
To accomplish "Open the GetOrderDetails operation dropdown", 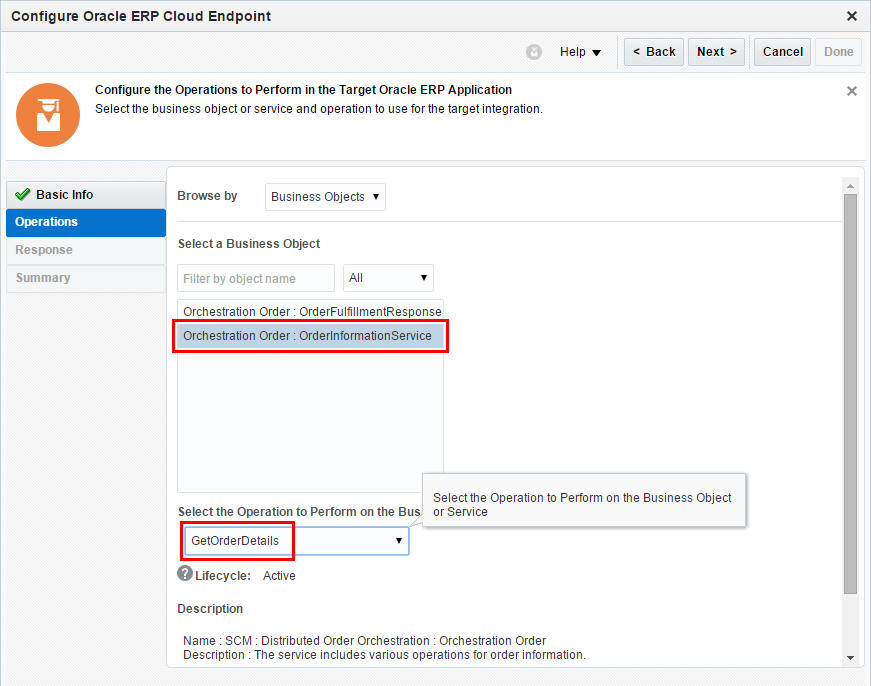I will (x=297, y=540).
